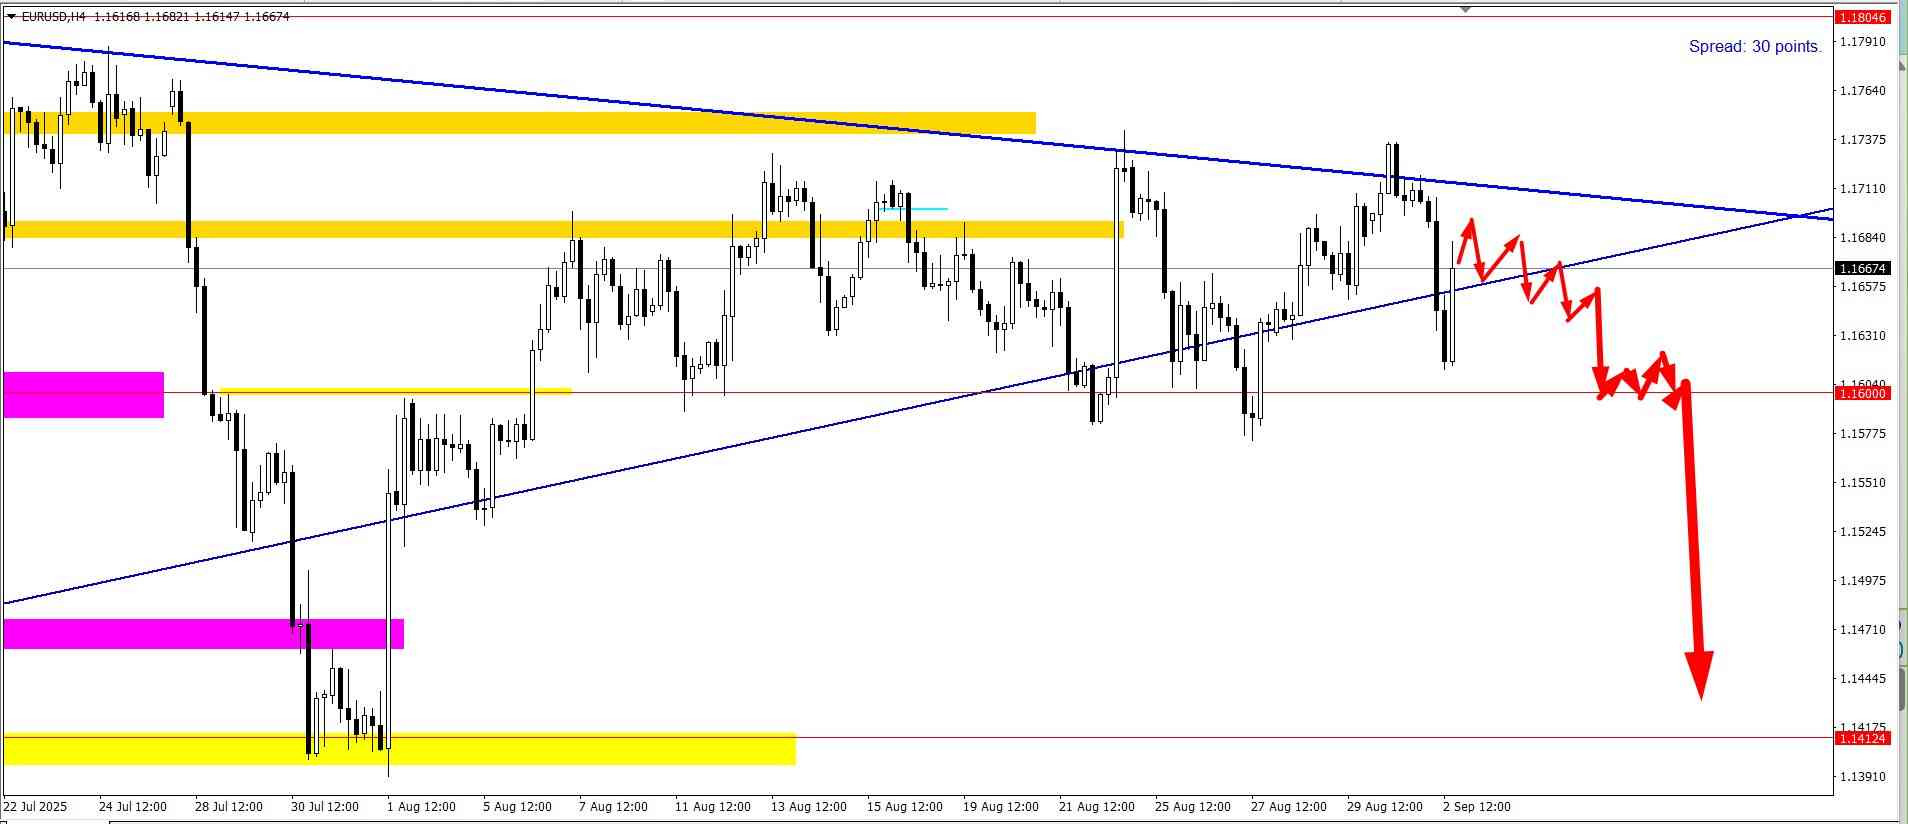
Task: Click the 1.17910 value on the price axis
Action: (1863, 42)
